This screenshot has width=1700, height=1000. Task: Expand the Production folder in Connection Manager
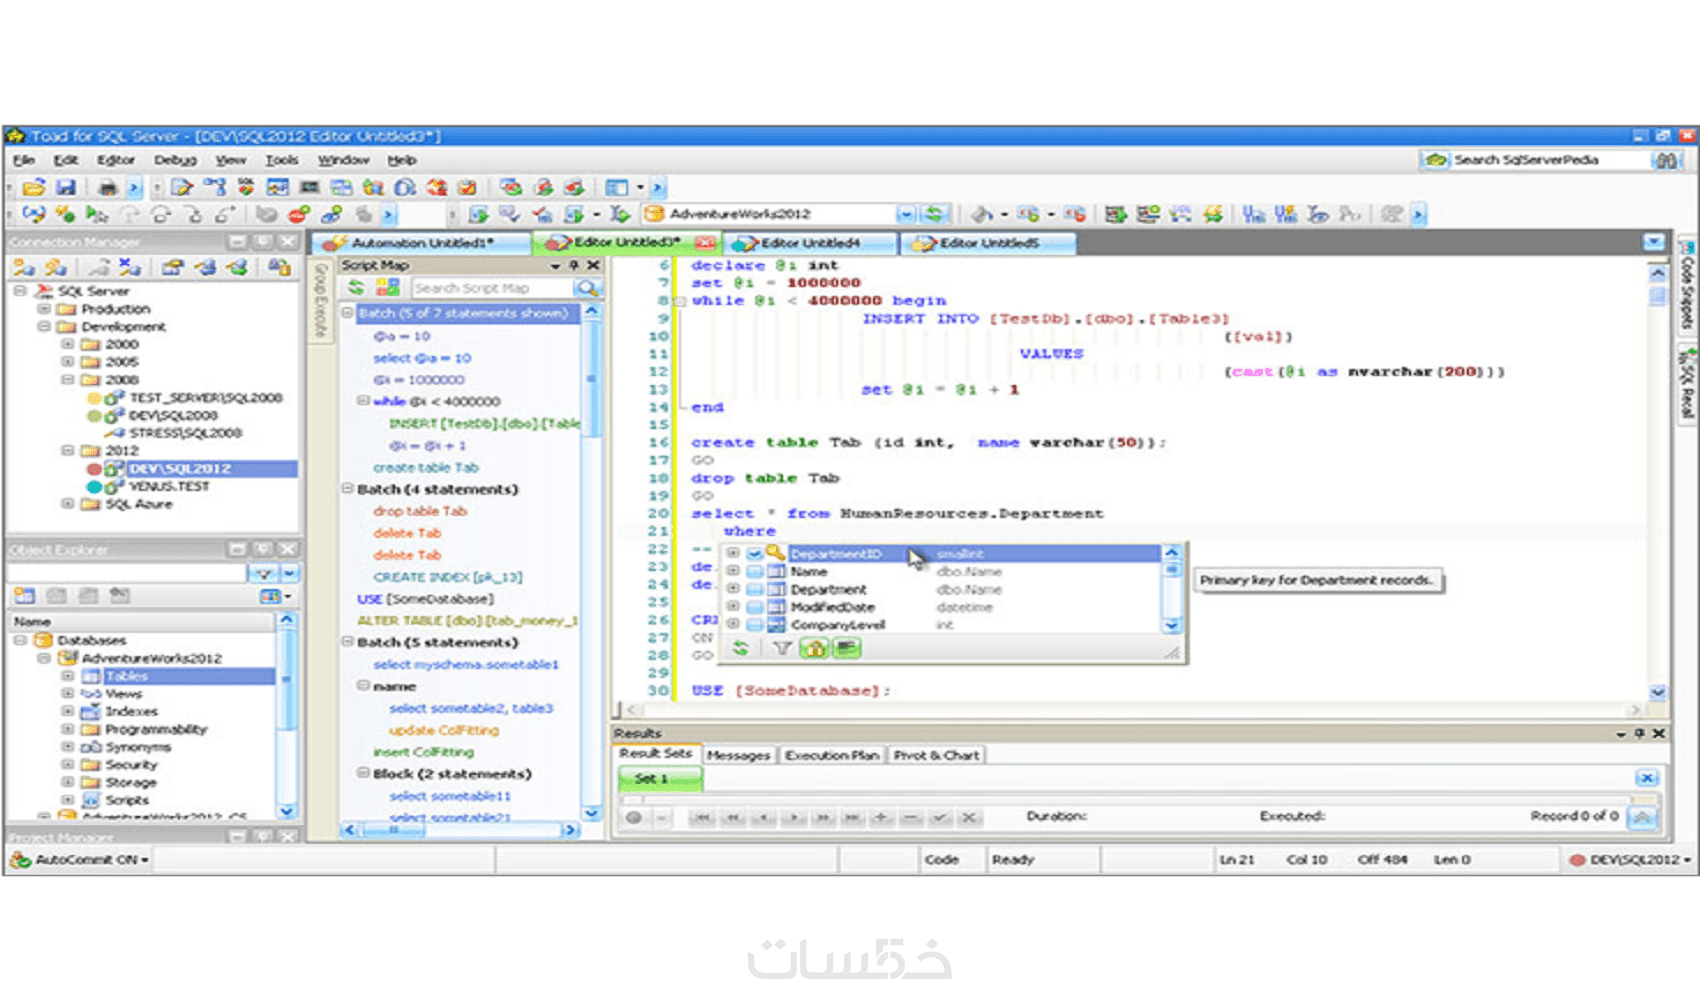click(44, 309)
